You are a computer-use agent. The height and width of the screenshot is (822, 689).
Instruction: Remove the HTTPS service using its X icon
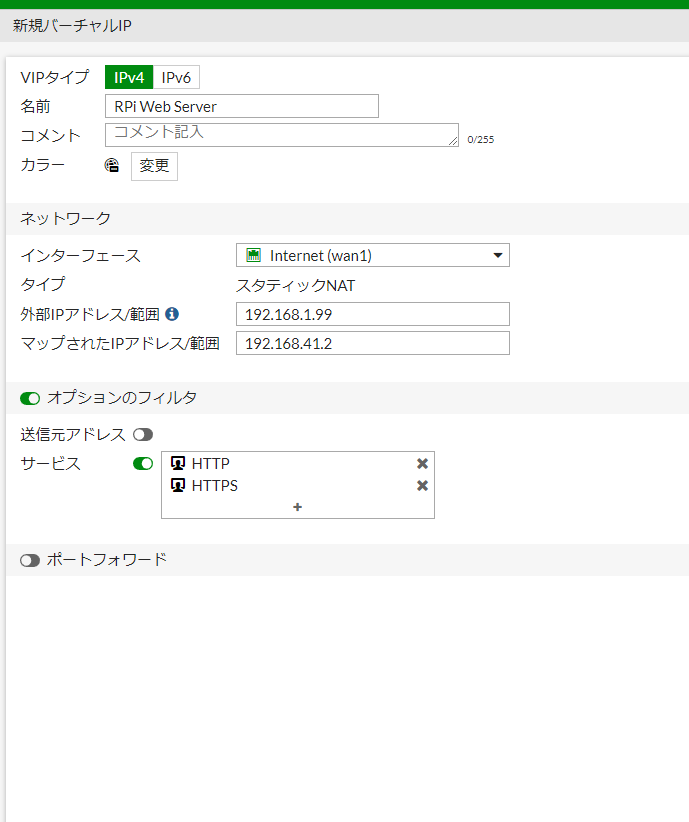coord(422,485)
